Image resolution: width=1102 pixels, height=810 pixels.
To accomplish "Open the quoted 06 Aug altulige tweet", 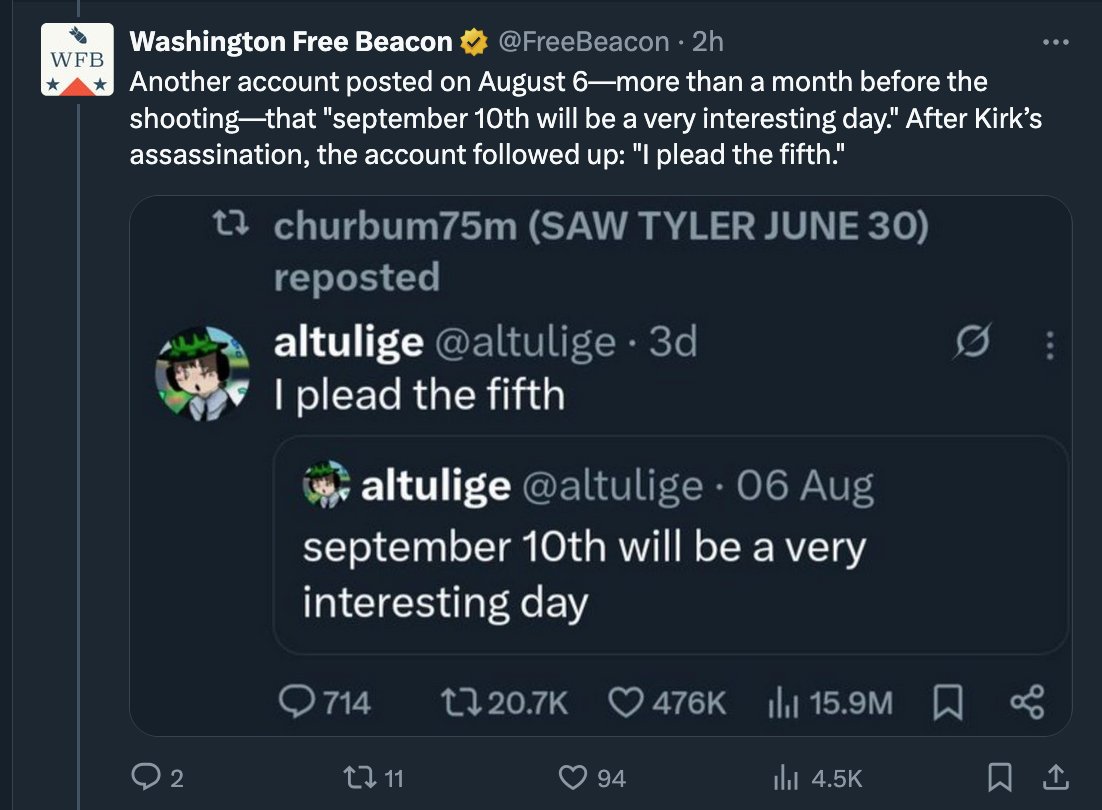I will 670,545.
